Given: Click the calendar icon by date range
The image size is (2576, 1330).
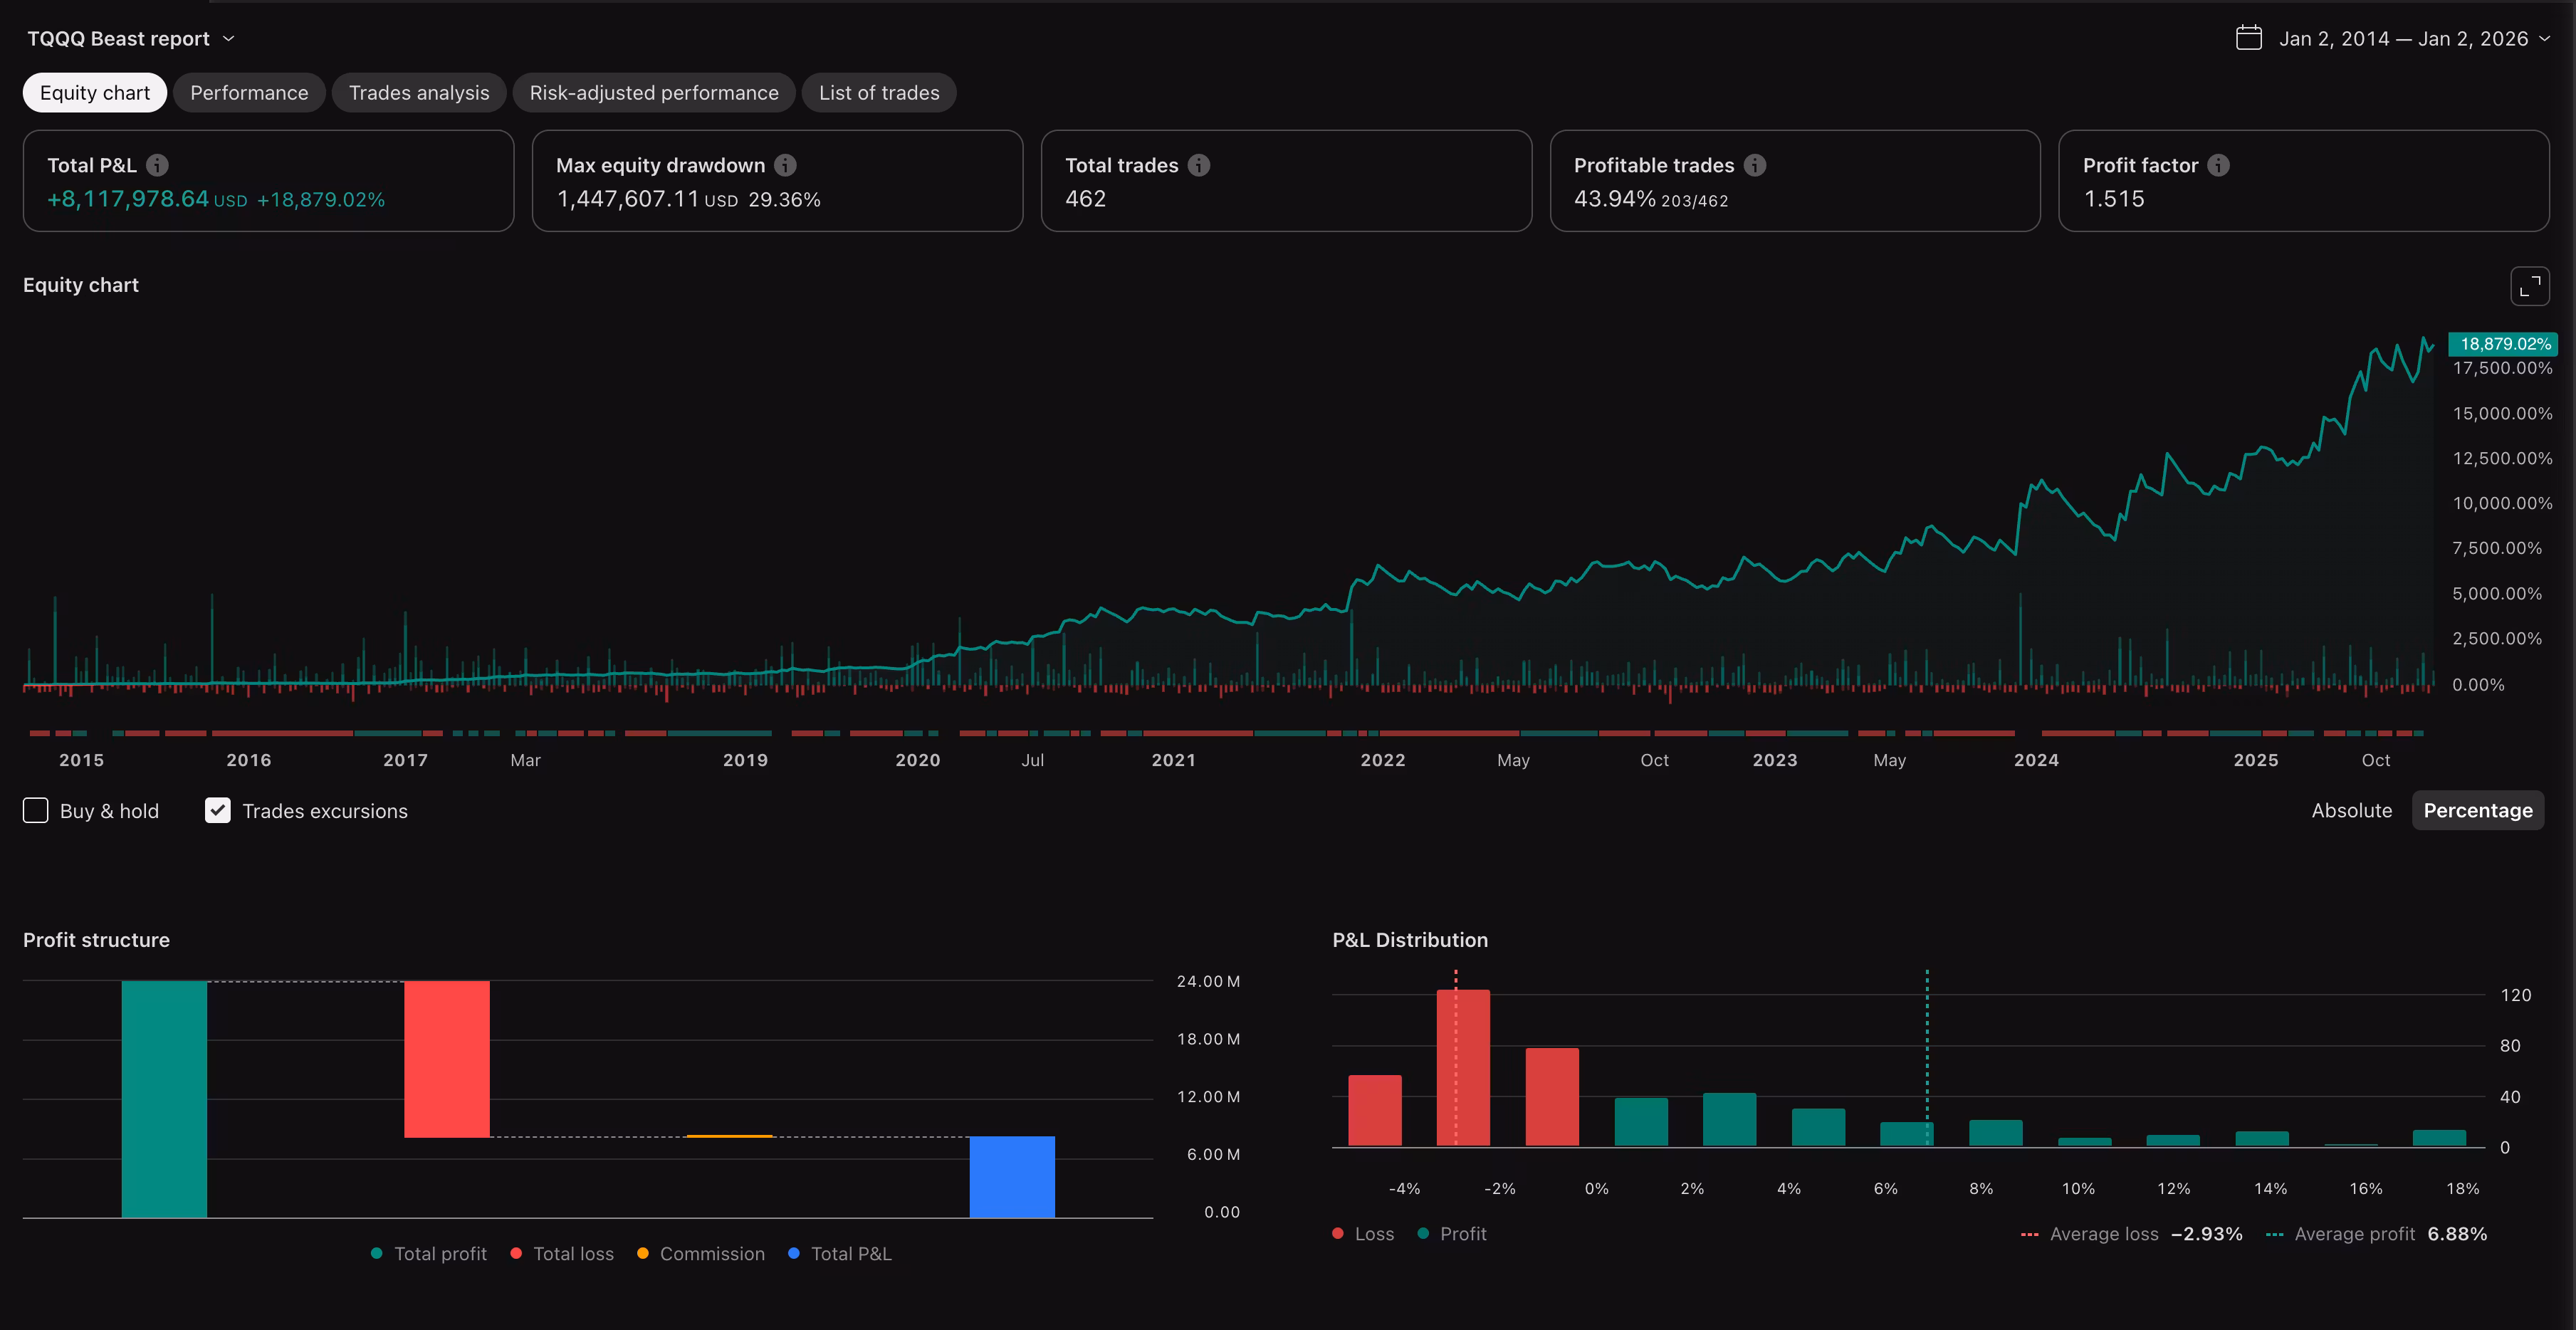Looking at the screenshot, I should (x=2248, y=38).
